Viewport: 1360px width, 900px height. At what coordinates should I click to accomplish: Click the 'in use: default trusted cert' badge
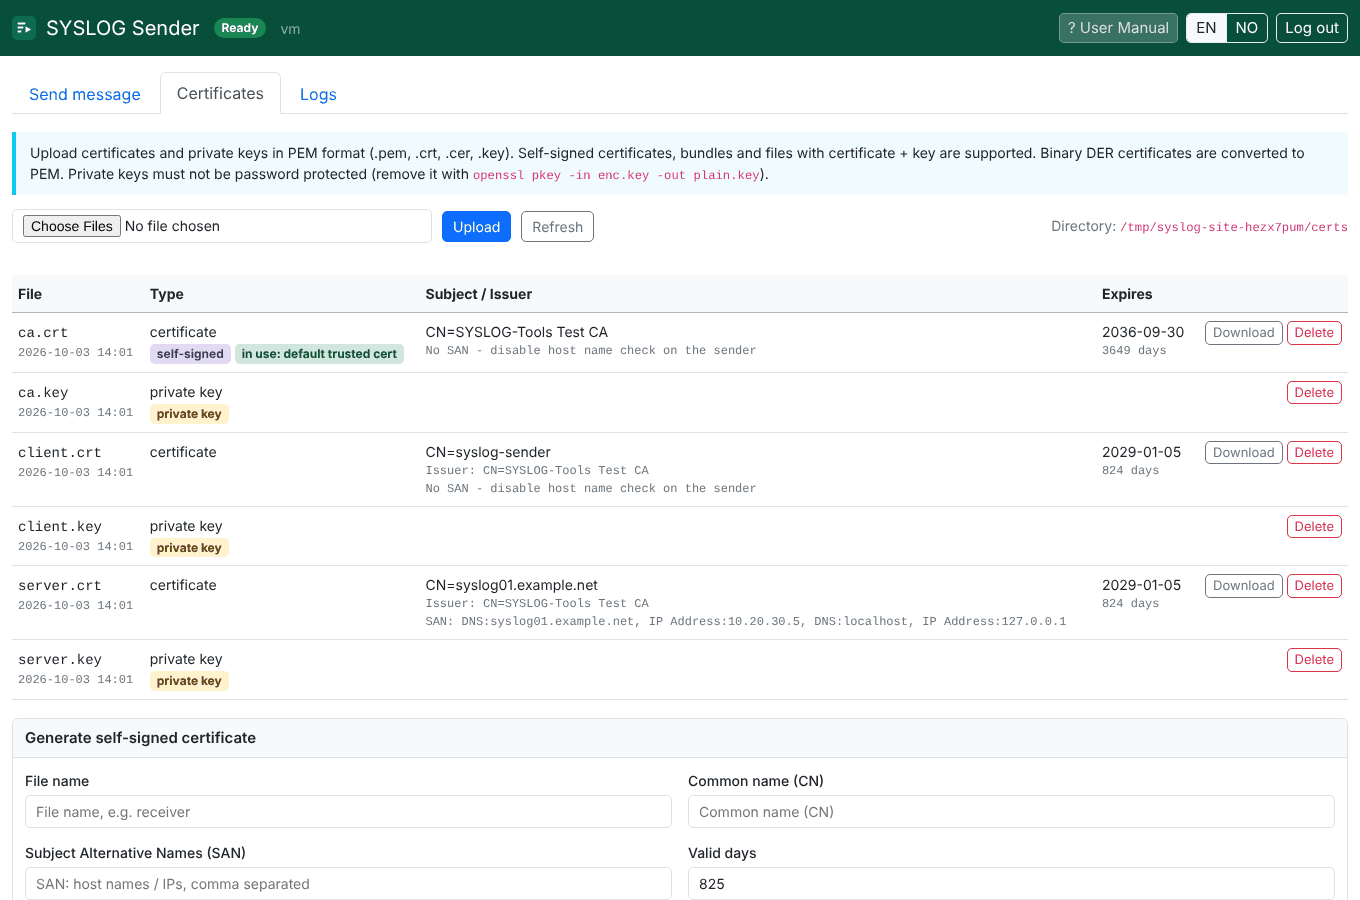(x=319, y=354)
